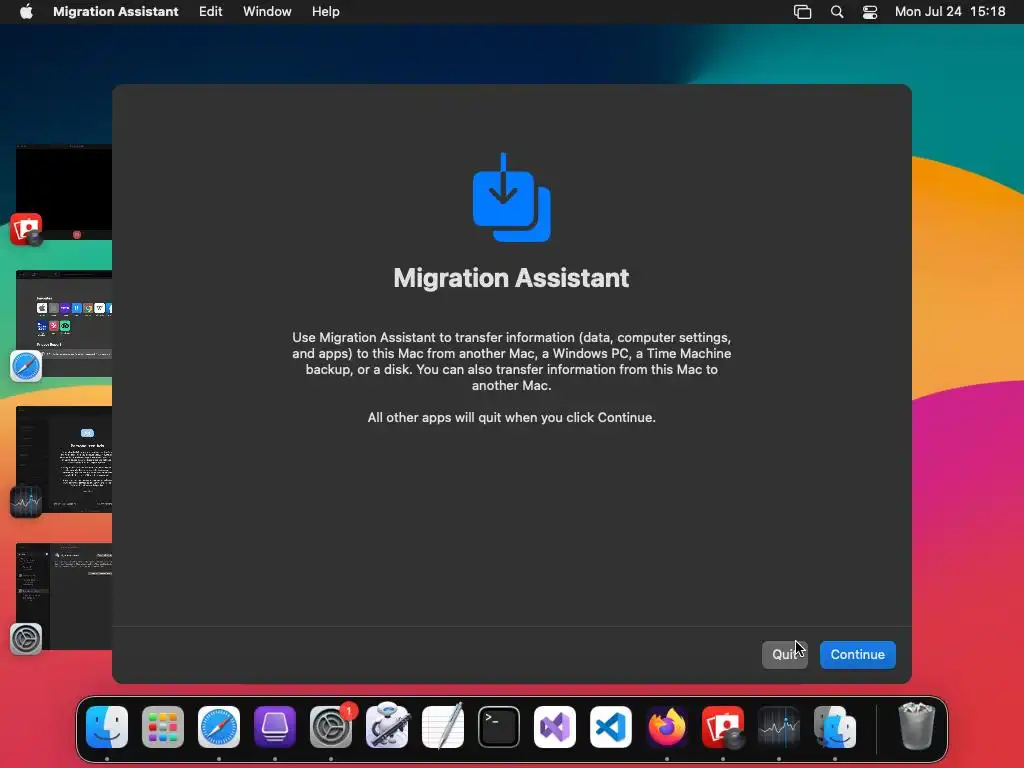1024x768 pixels.
Task: Open Spotlight search
Action: [837, 12]
